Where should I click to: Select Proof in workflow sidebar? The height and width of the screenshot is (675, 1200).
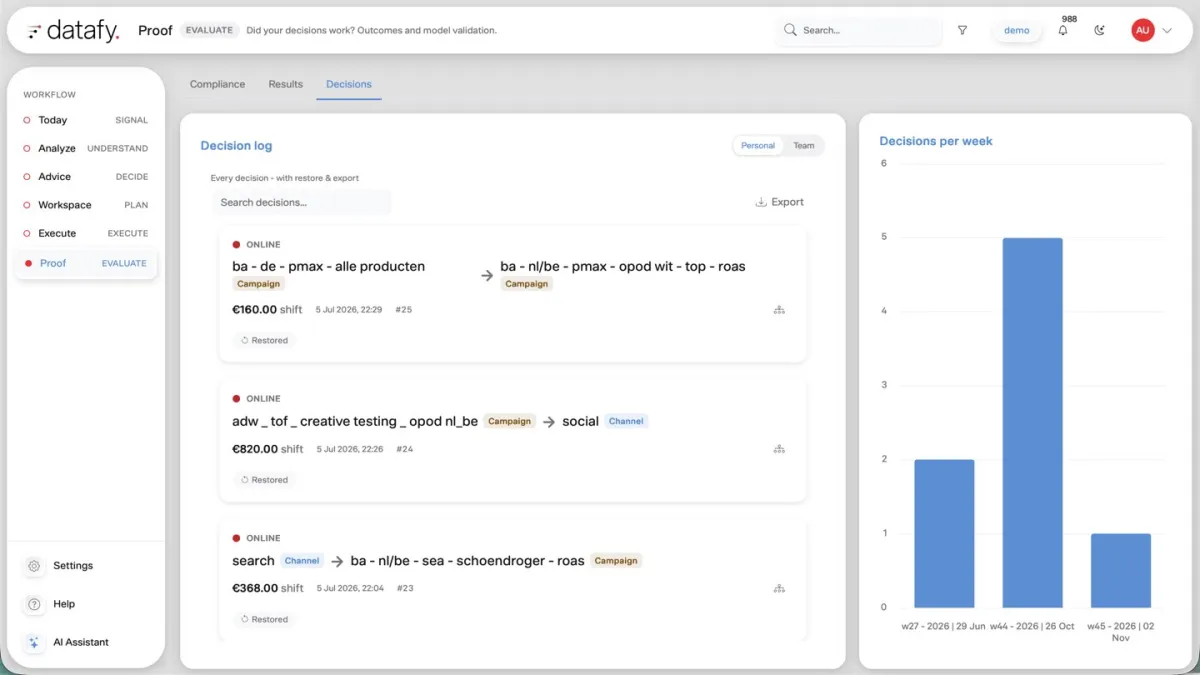click(85, 263)
